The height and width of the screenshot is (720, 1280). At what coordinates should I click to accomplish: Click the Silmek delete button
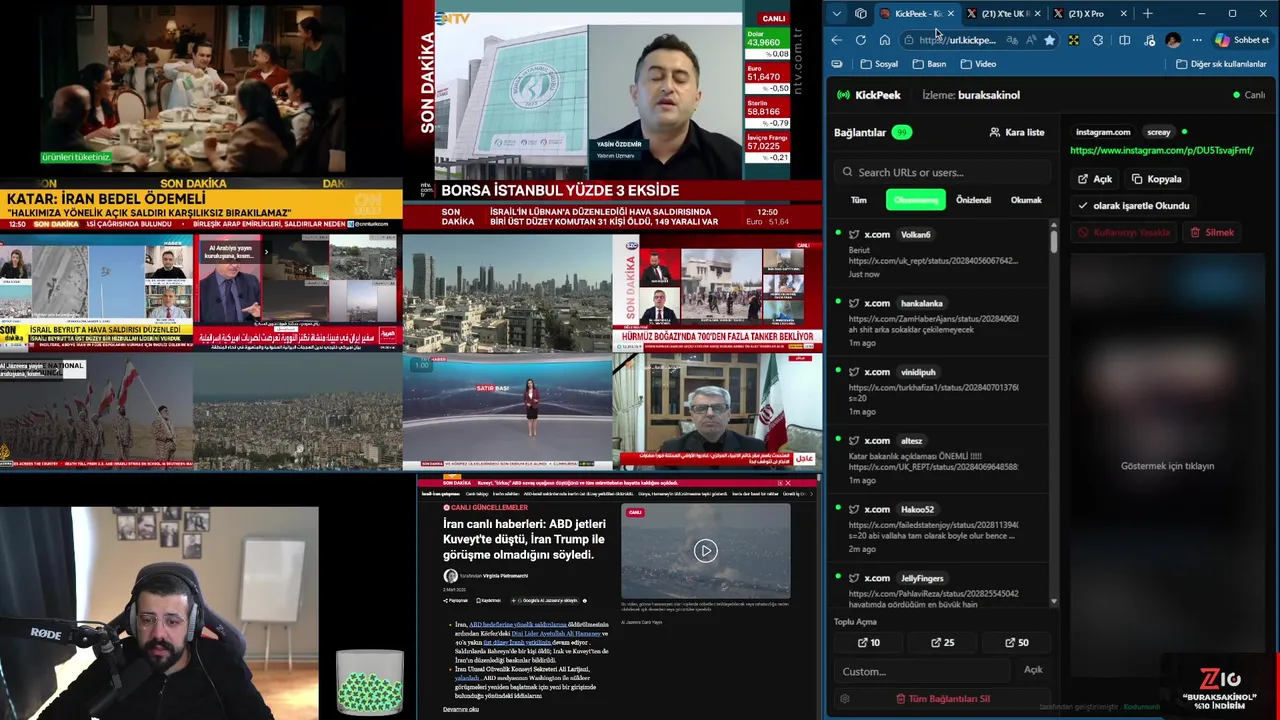point(1212,232)
